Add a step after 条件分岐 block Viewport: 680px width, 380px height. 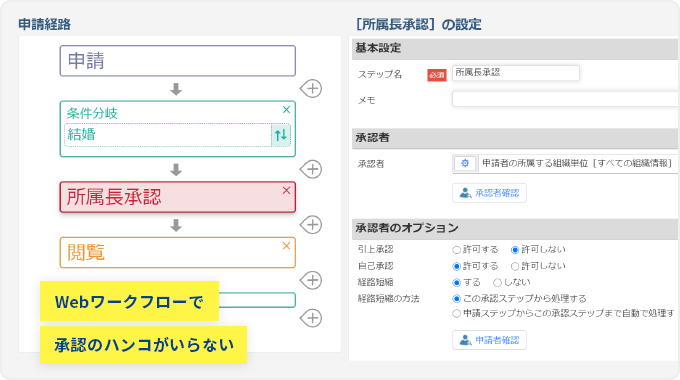pyautogui.click(x=311, y=169)
